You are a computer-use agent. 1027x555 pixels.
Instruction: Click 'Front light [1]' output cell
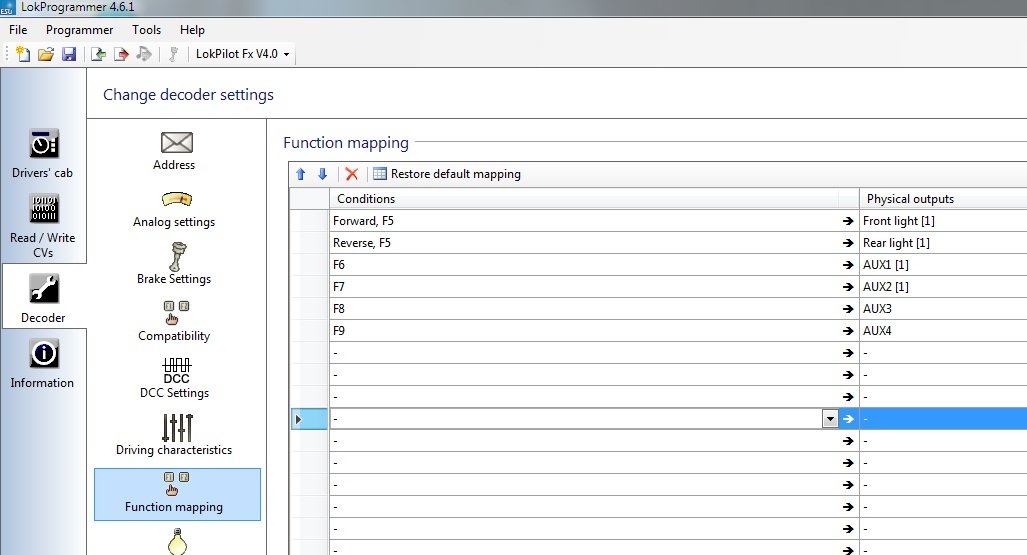point(943,221)
